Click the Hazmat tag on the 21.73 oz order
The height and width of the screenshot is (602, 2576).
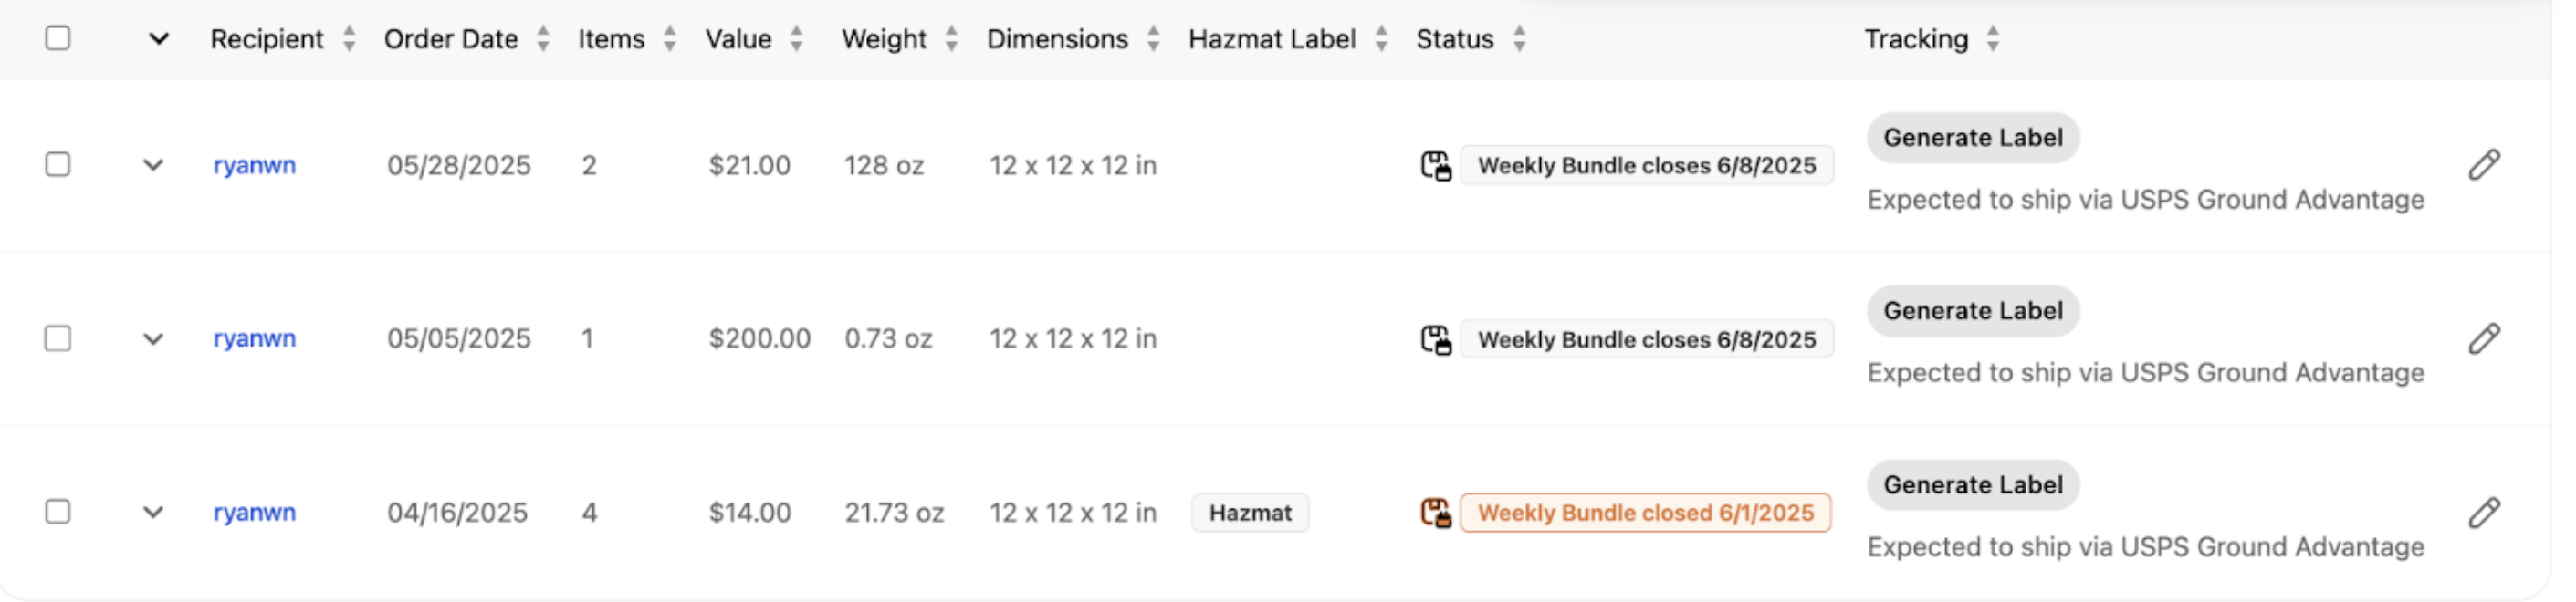(x=1250, y=513)
